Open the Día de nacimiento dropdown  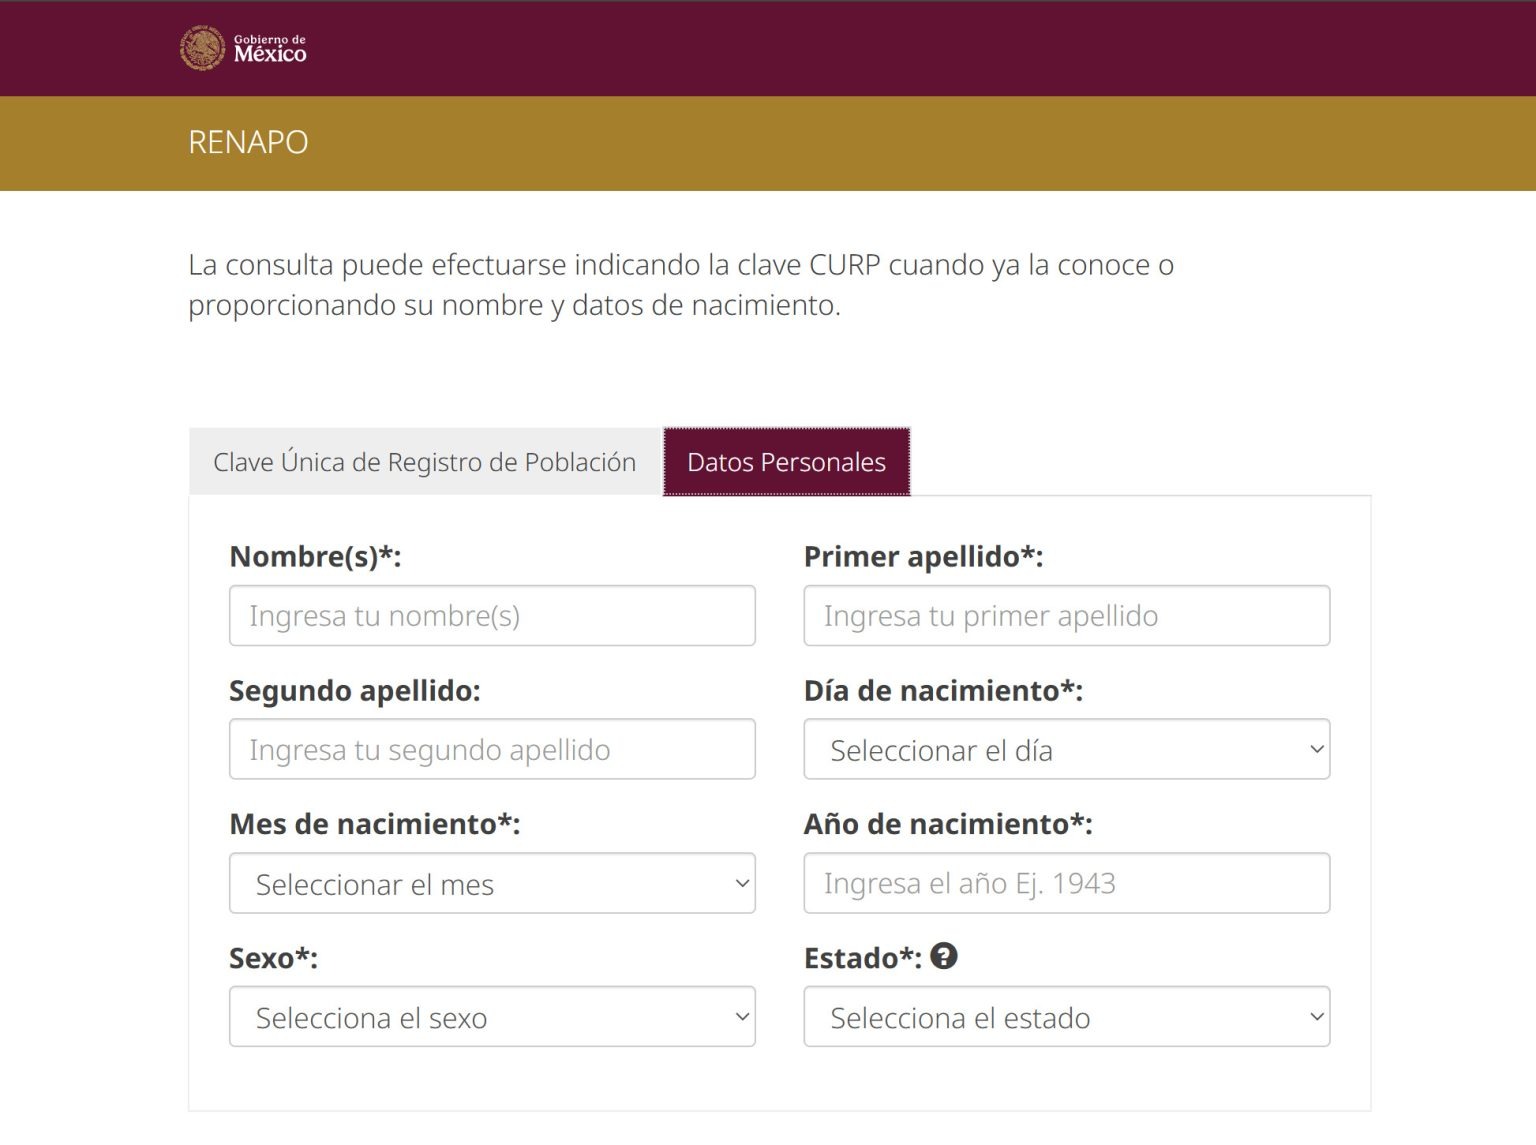pos(1066,749)
